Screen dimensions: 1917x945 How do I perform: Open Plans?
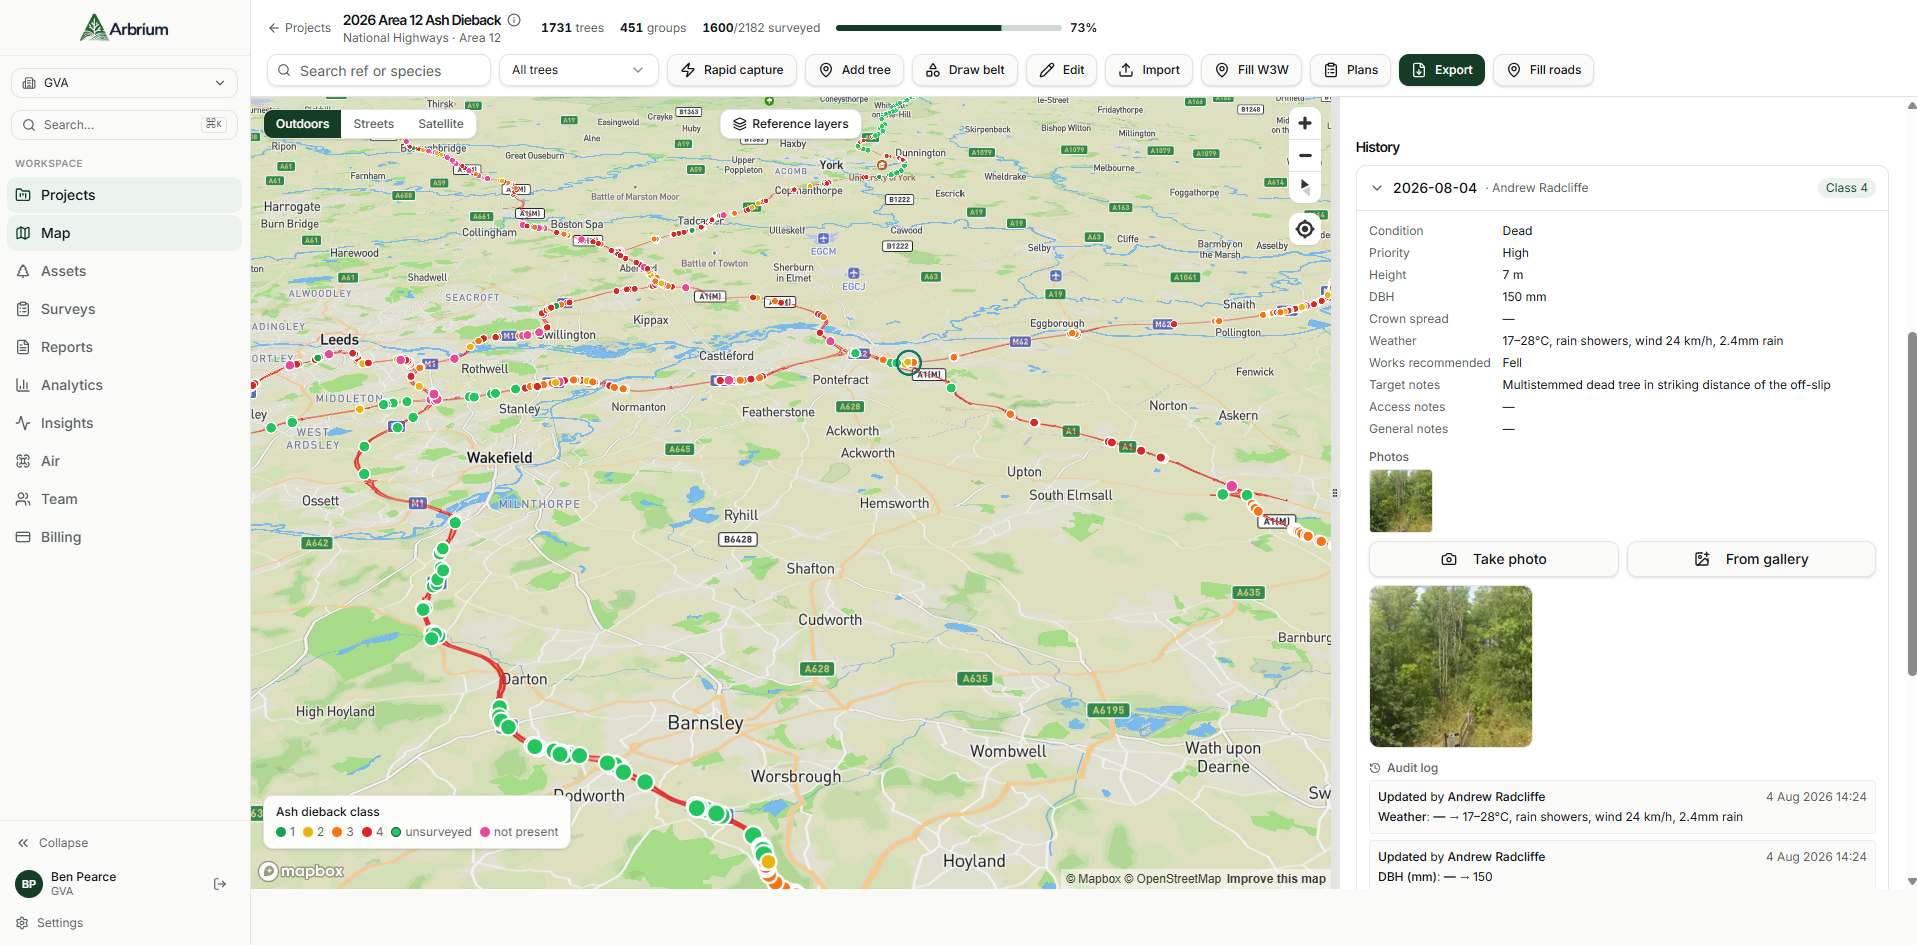(1351, 70)
